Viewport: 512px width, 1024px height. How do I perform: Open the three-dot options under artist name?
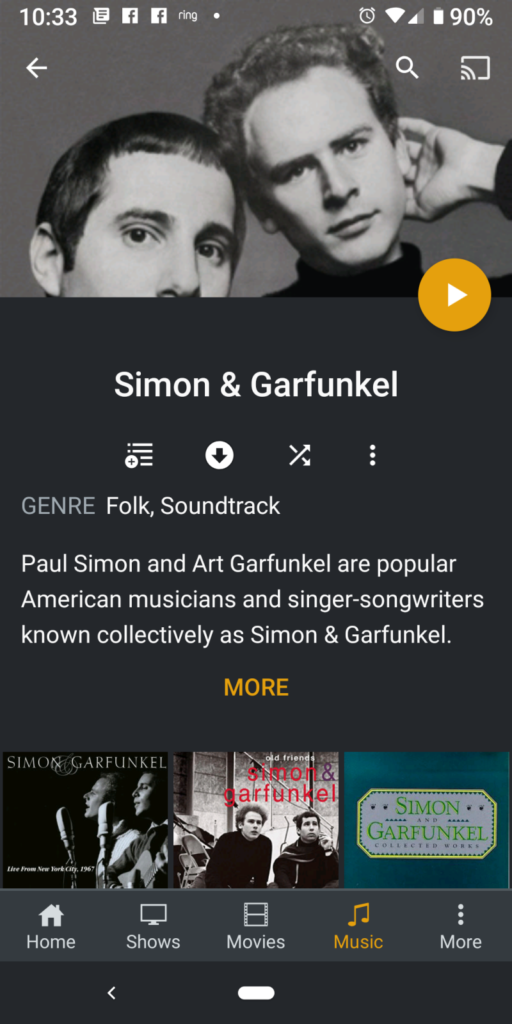(x=372, y=455)
